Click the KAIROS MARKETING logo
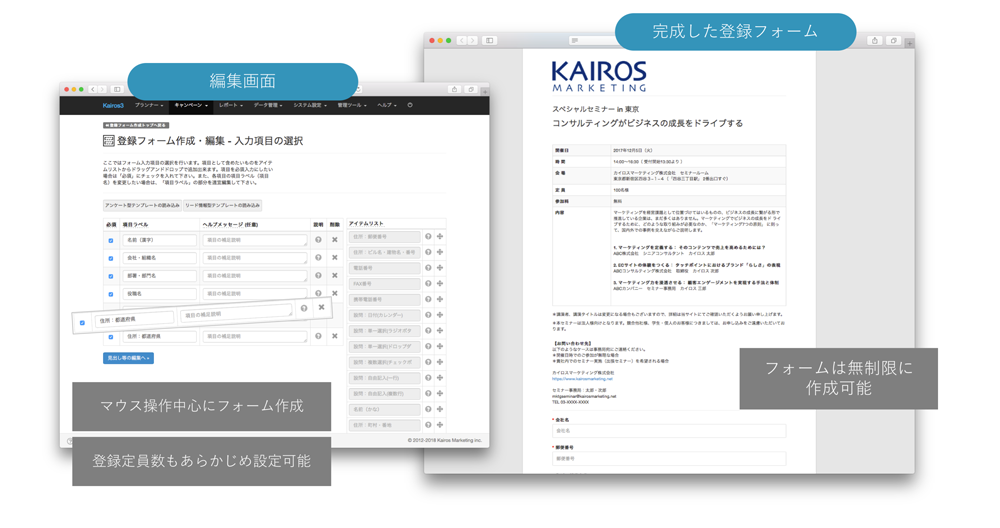The height and width of the screenshot is (528, 1000). pos(599,77)
